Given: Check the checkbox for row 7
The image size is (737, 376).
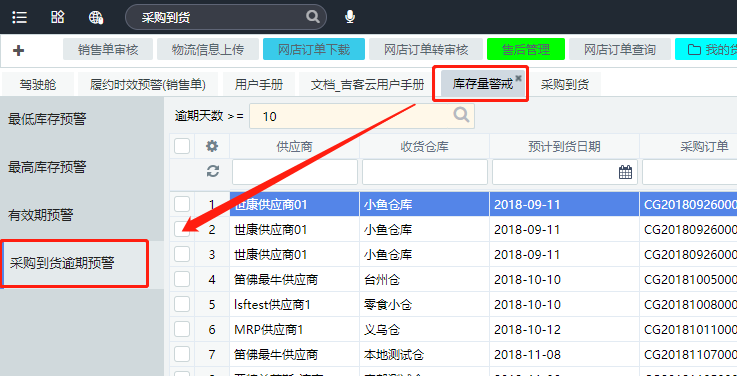Looking at the screenshot, I should click(x=182, y=354).
